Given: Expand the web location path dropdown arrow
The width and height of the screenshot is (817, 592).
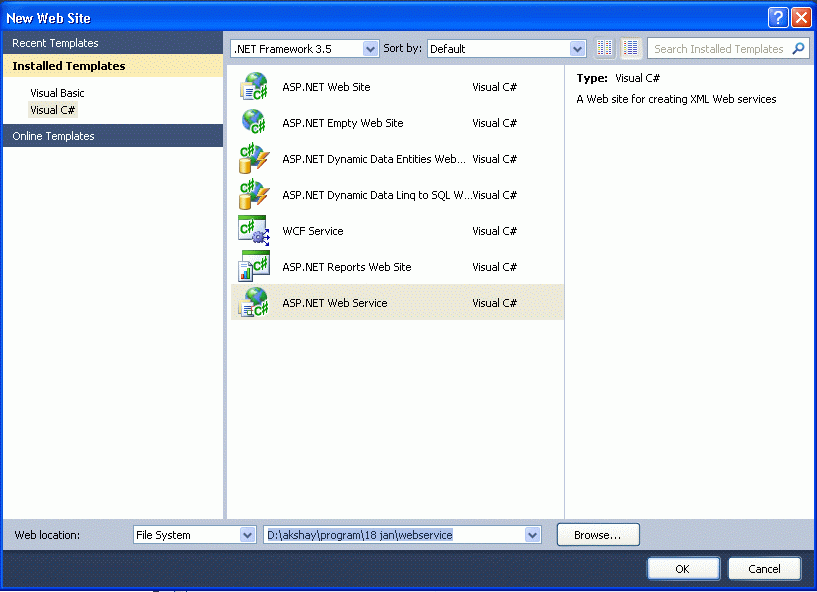Looking at the screenshot, I should coord(532,535).
